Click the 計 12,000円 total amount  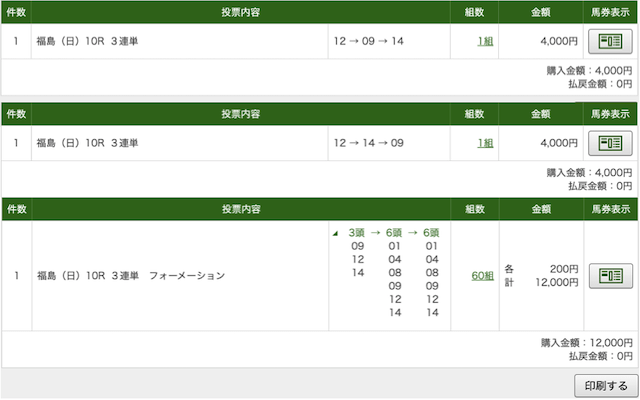click(541, 282)
